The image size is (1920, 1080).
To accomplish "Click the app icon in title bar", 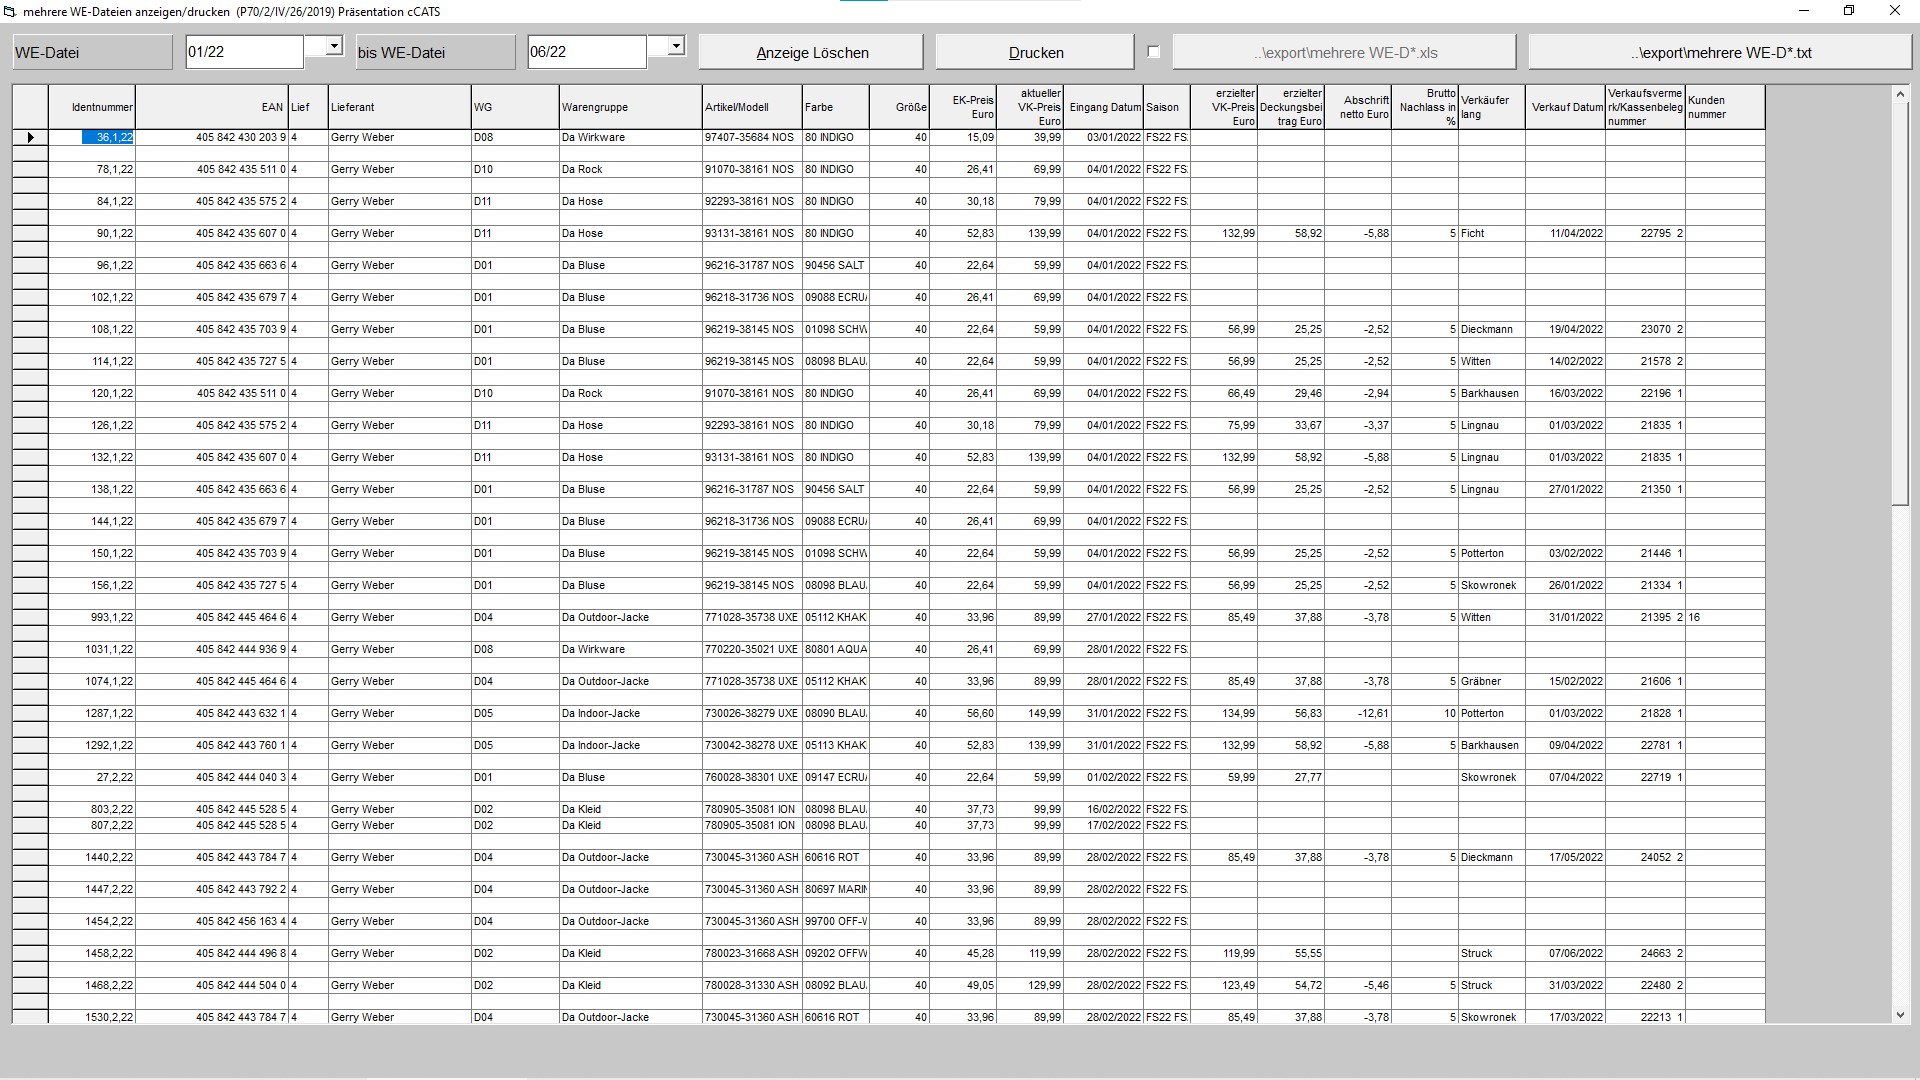I will 11,12.
